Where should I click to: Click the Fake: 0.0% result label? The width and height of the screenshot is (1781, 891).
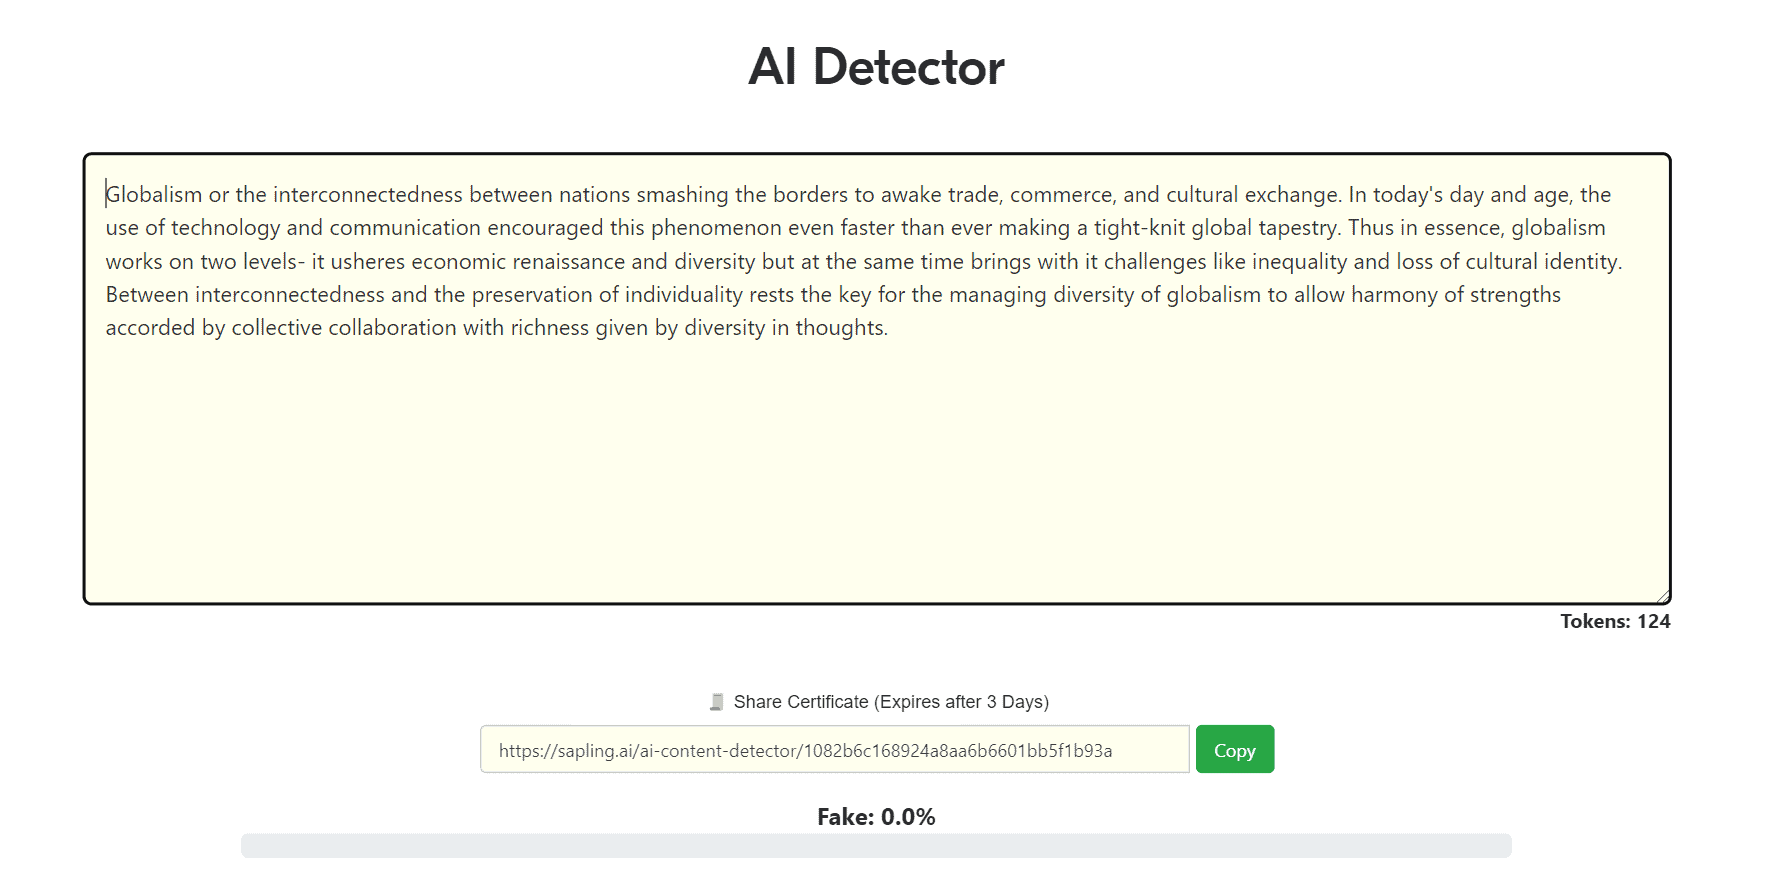pyautogui.click(x=876, y=817)
